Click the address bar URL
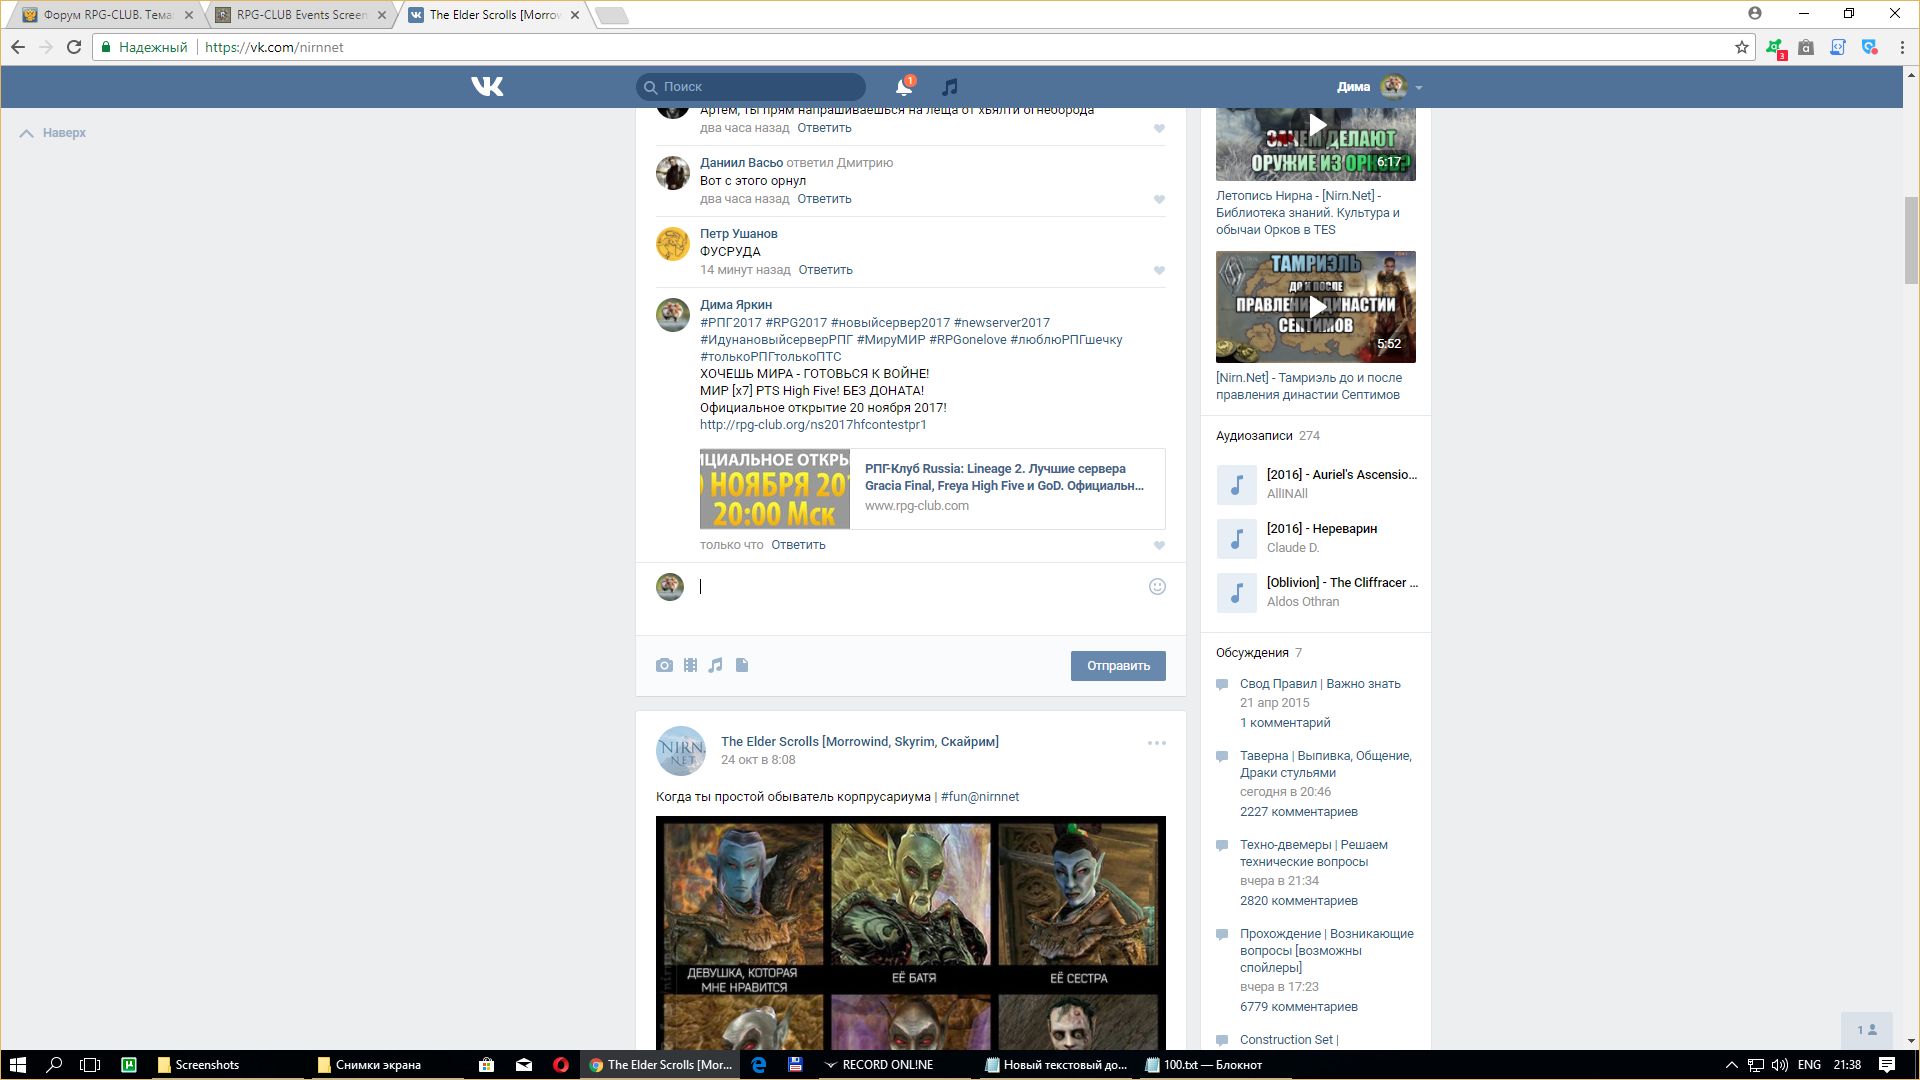The height and width of the screenshot is (1080, 1920). point(274,47)
